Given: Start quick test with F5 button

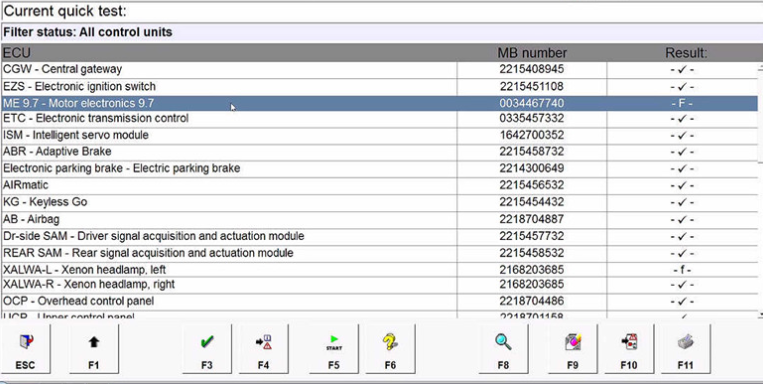Looking at the screenshot, I should [x=334, y=349].
